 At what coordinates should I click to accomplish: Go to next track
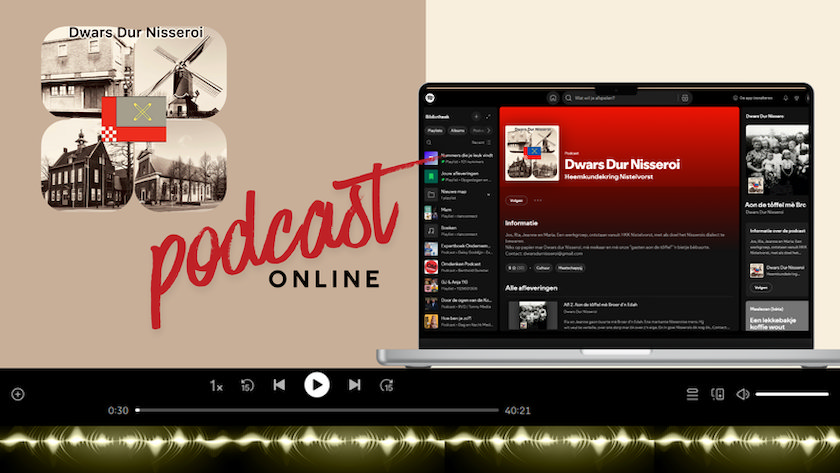354,385
